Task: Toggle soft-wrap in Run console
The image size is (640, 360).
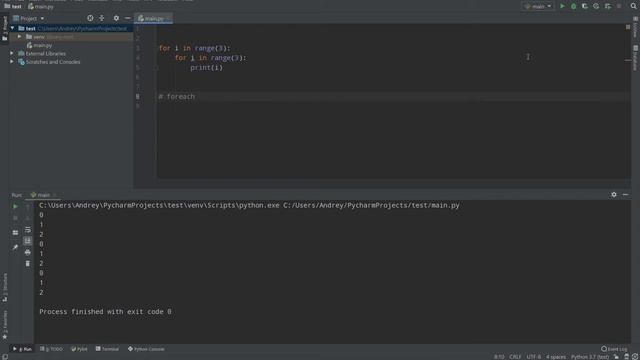Action: (27, 230)
